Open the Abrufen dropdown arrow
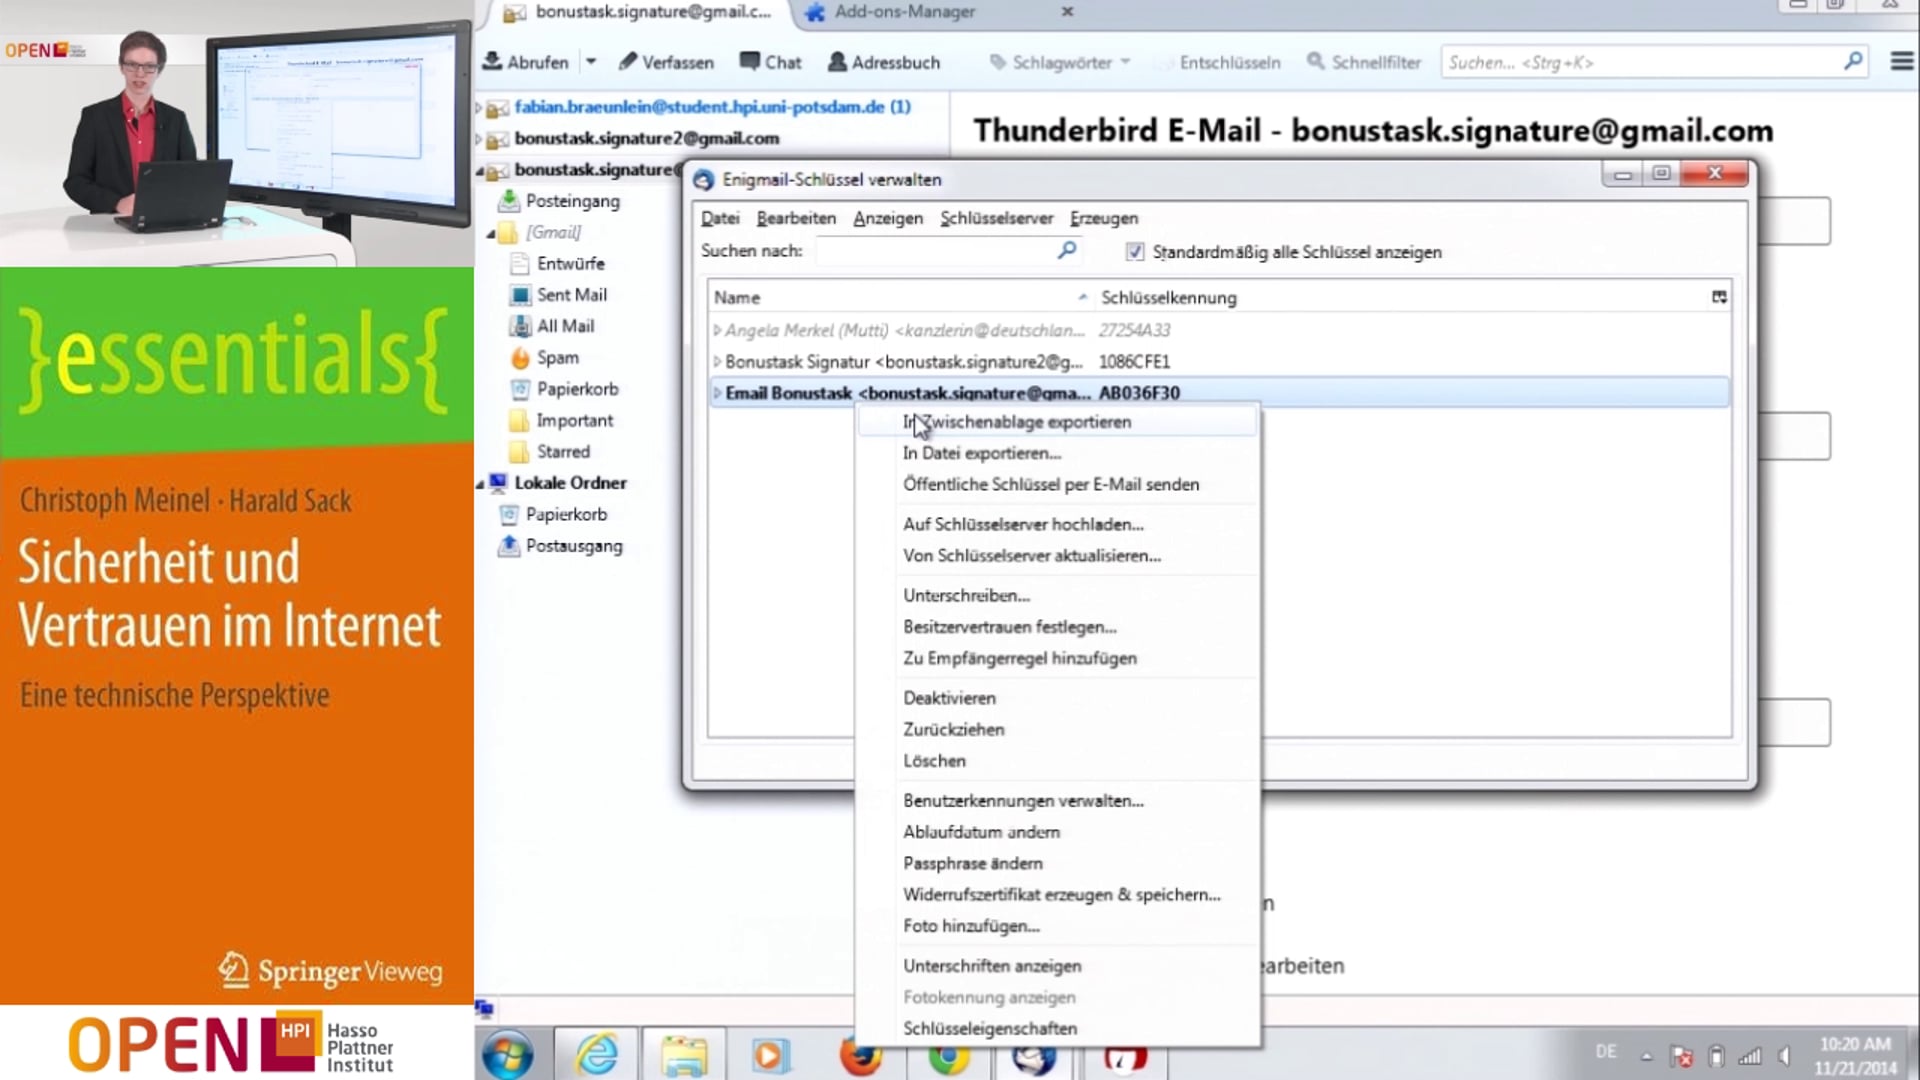This screenshot has width=1920, height=1080. point(591,62)
